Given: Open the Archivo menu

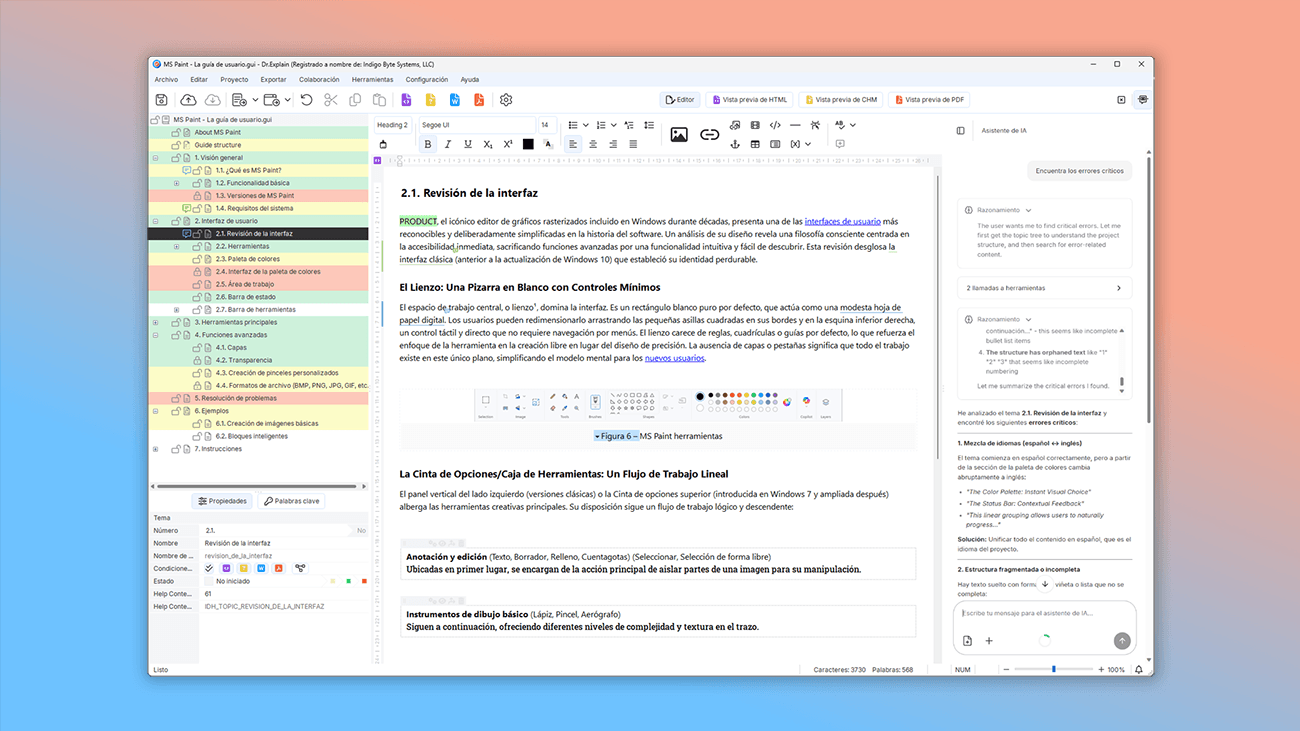Looking at the screenshot, I should pyautogui.click(x=166, y=80).
